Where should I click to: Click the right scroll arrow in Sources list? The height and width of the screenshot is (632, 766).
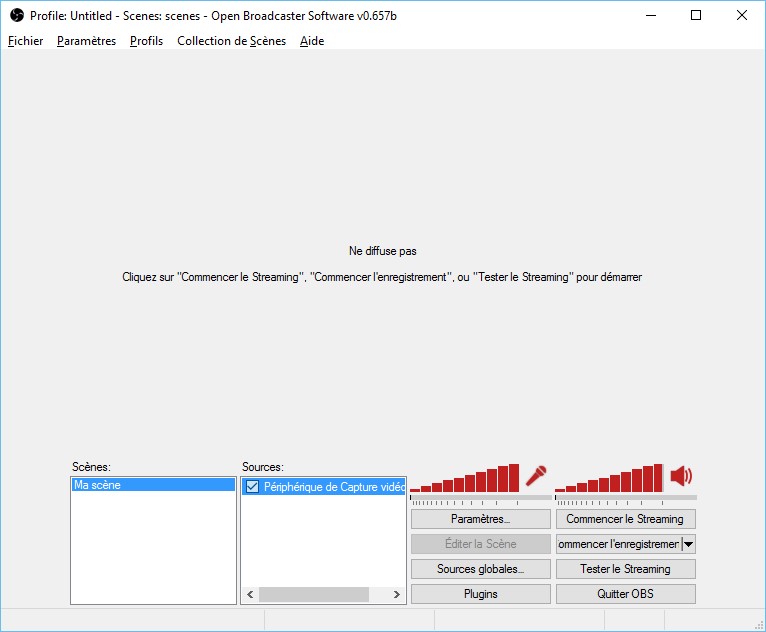pyautogui.click(x=396, y=594)
